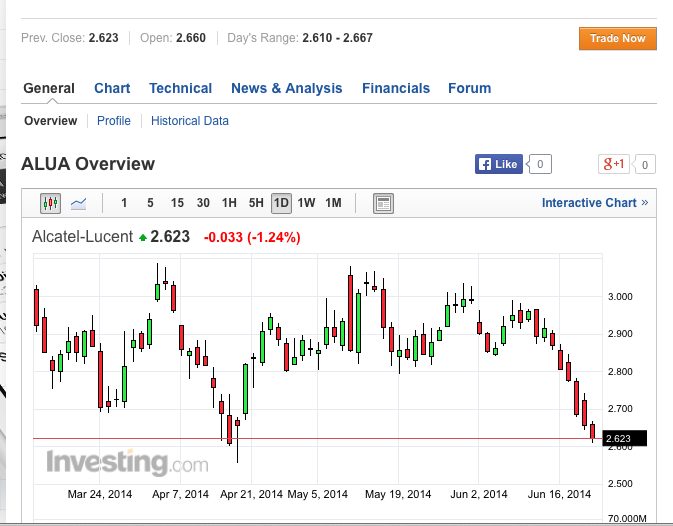Screen dimensions: 673x526
Task: Switch to candlestick chart type icon
Action: tap(50, 203)
